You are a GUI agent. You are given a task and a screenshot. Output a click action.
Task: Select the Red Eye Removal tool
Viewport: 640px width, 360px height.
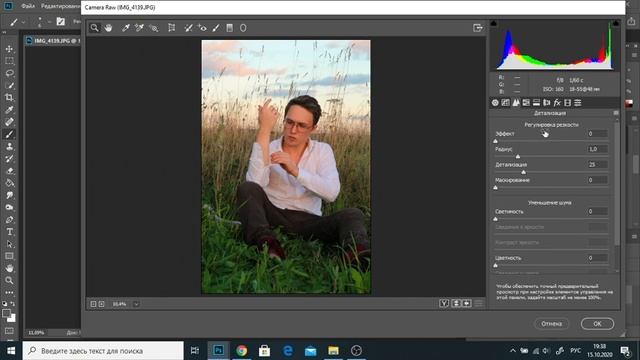coord(202,28)
